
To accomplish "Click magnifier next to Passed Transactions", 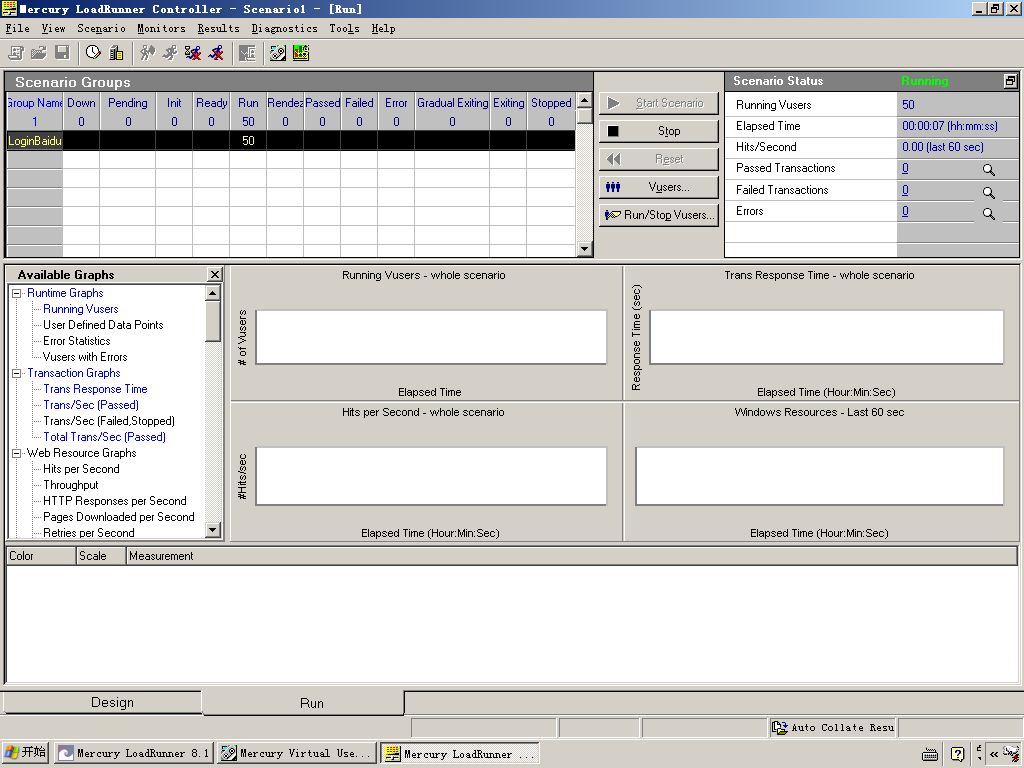I will 989,170.
